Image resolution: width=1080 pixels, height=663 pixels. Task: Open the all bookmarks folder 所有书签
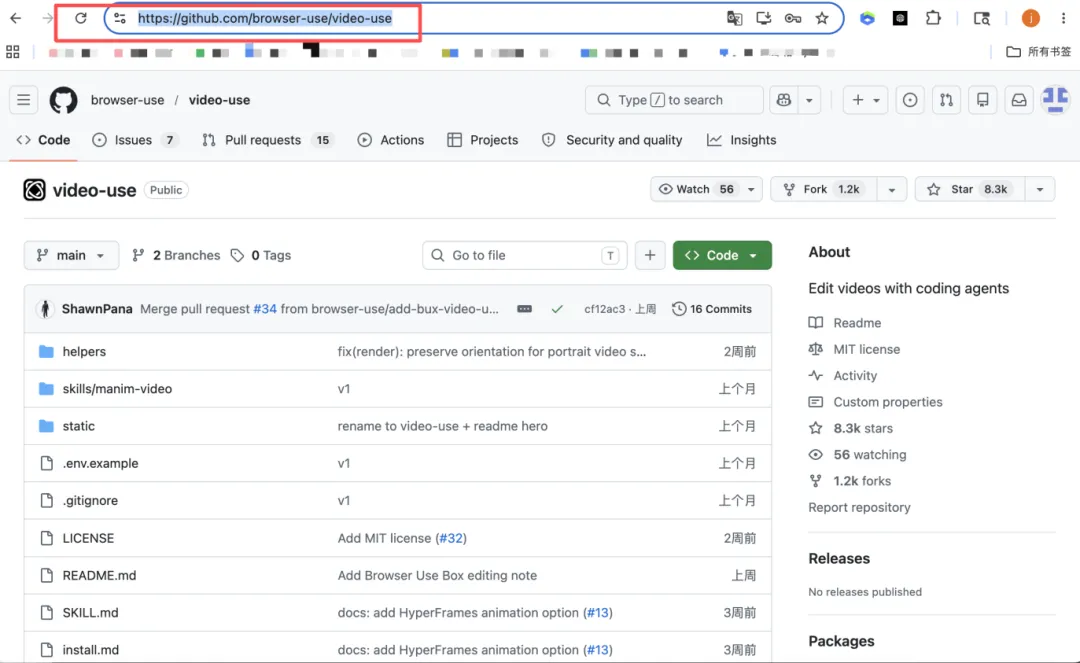(1039, 52)
